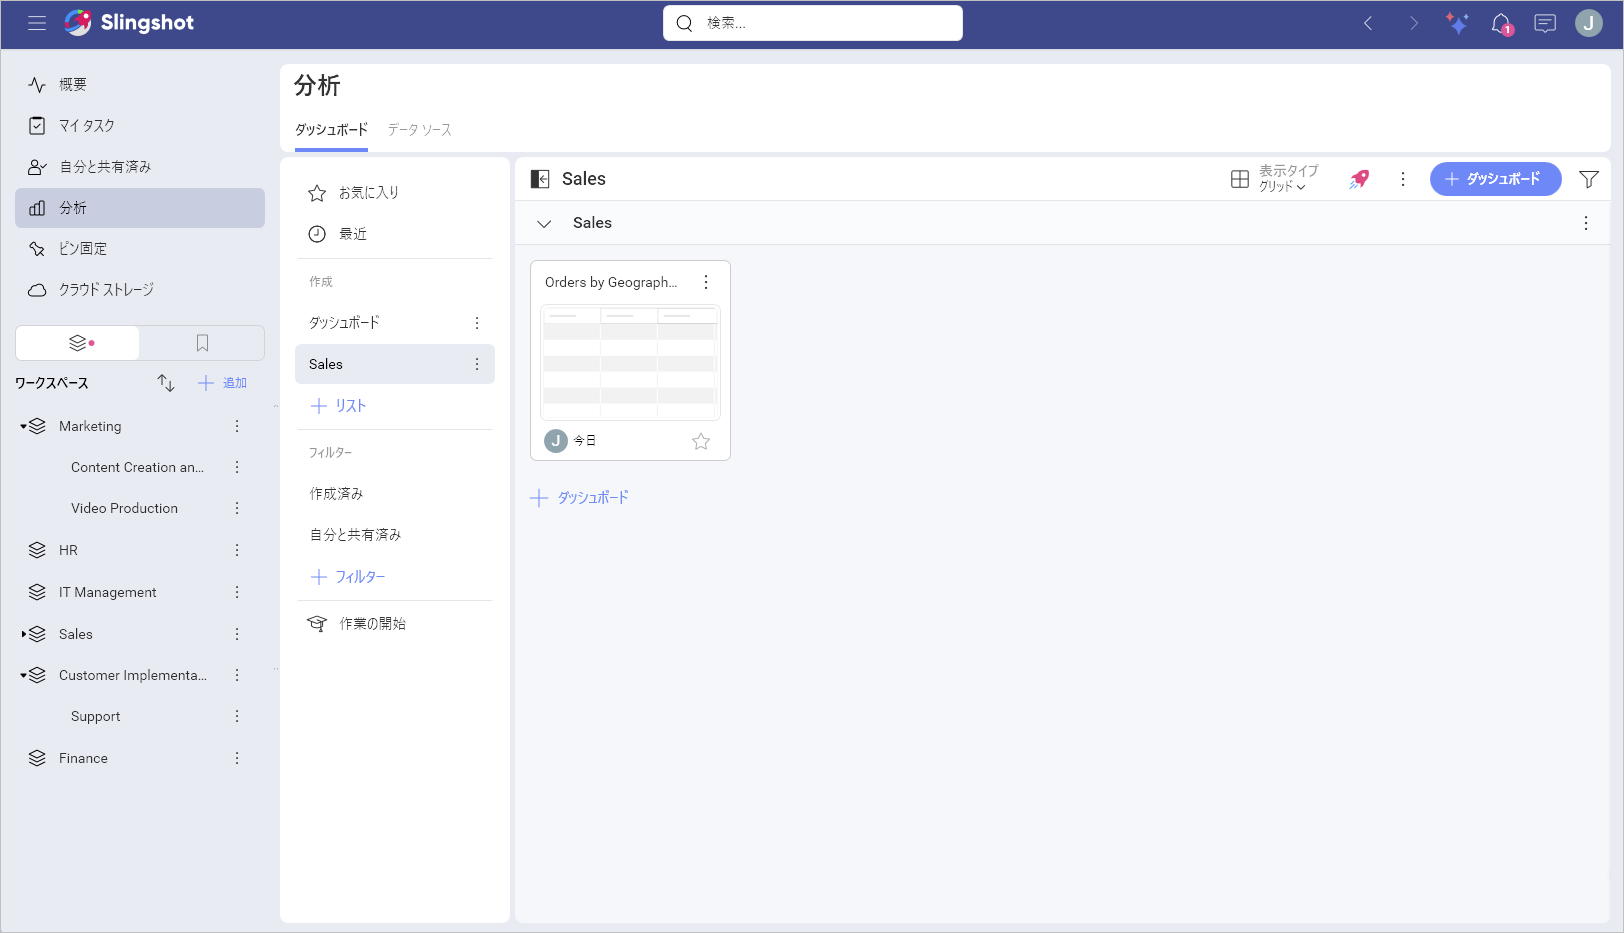Click the ＋ダッシュボード link below the card
Image resolution: width=1624 pixels, height=933 pixels.
pos(580,498)
